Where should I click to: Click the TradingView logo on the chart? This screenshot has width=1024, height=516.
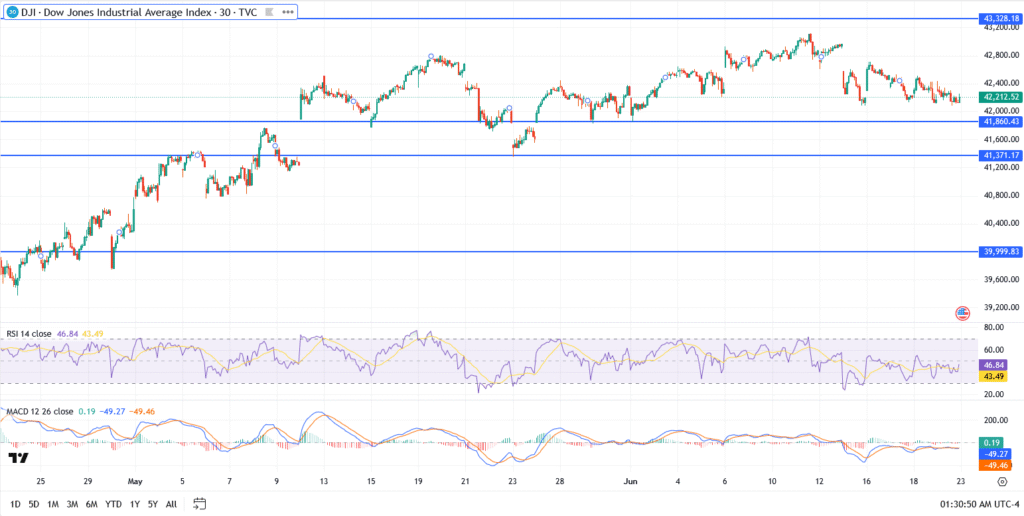coord(17,458)
